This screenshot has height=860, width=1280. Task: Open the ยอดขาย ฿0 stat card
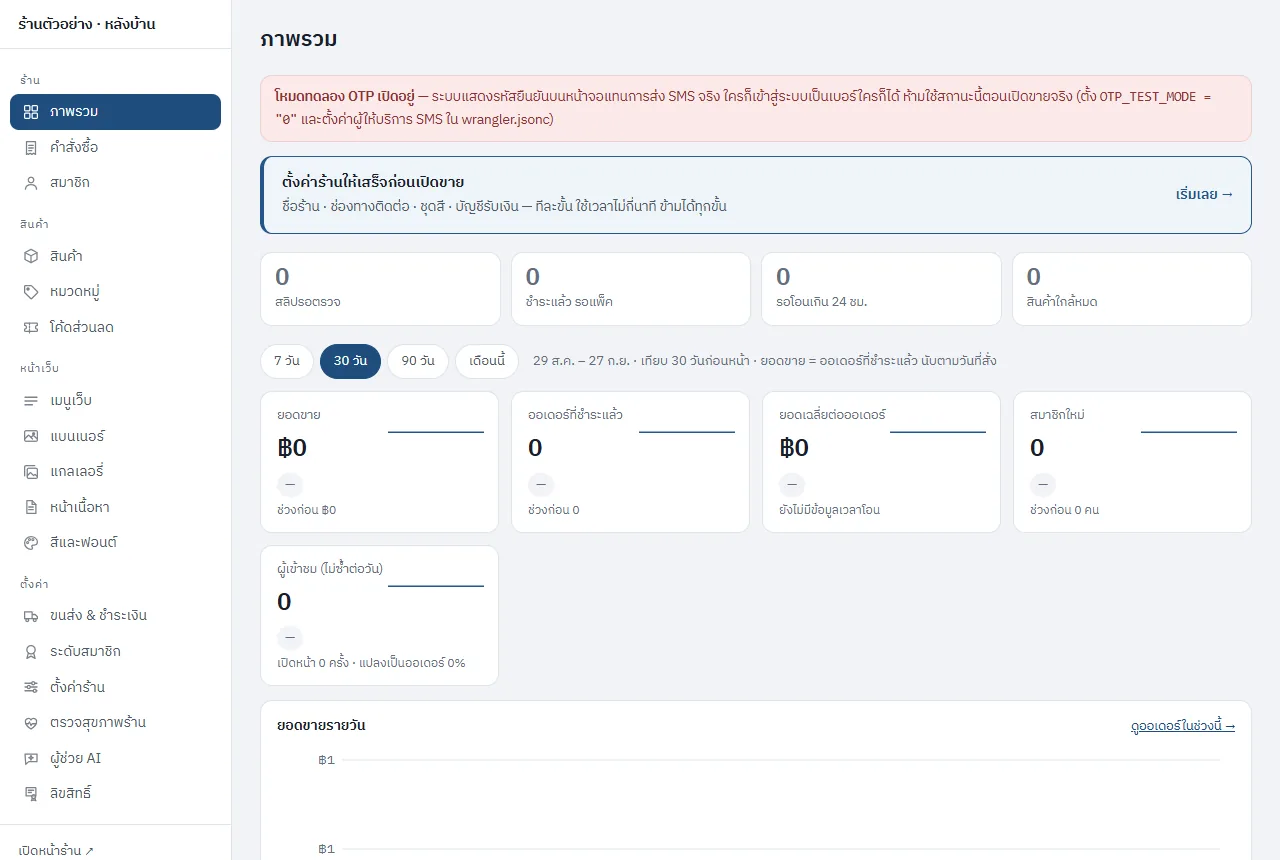pos(379,462)
